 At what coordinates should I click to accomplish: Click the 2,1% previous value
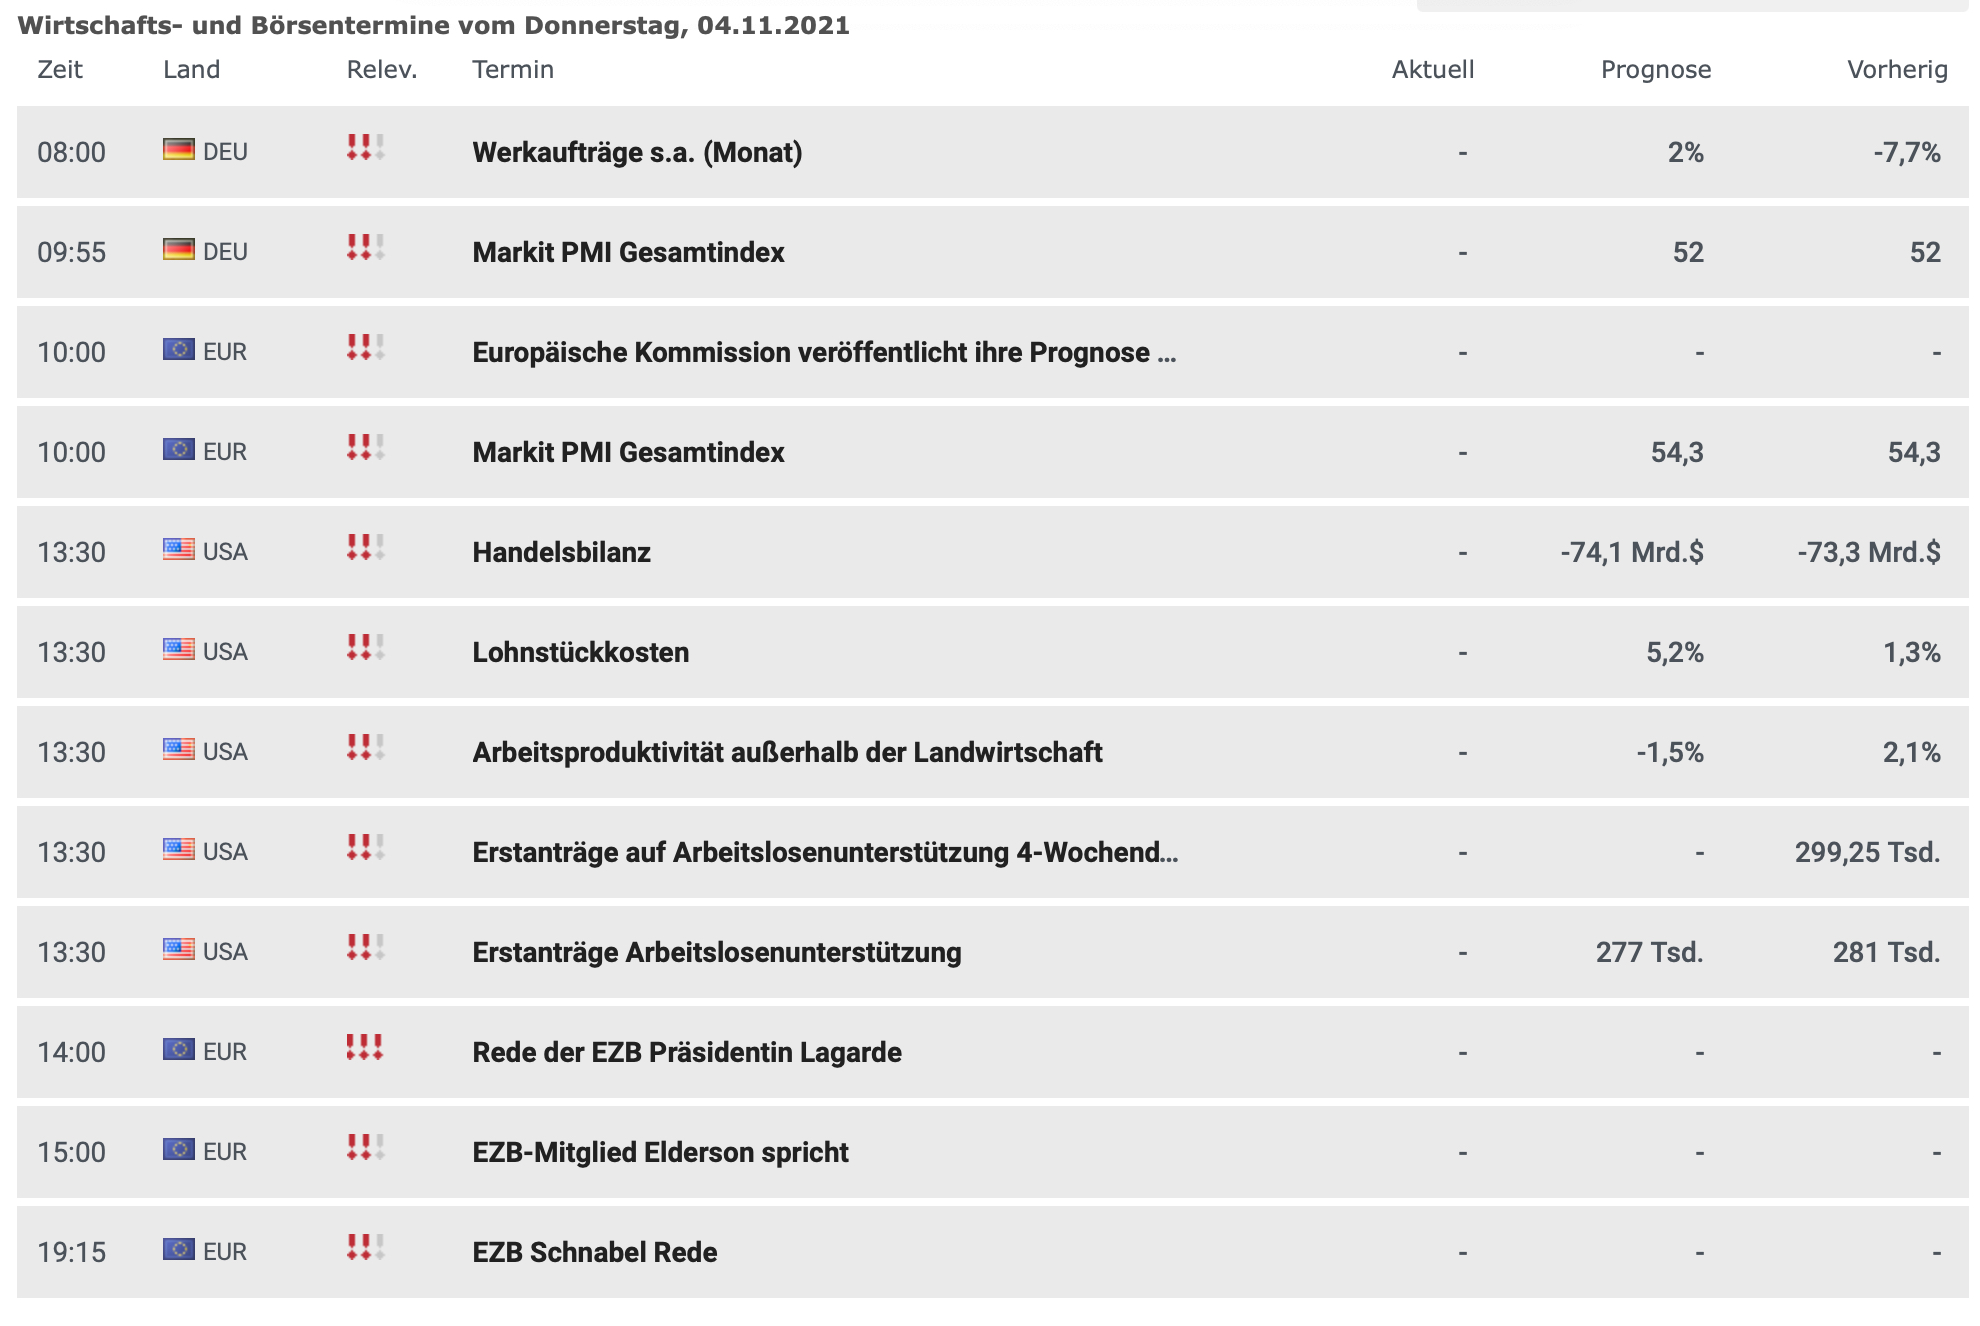point(1912,753)
